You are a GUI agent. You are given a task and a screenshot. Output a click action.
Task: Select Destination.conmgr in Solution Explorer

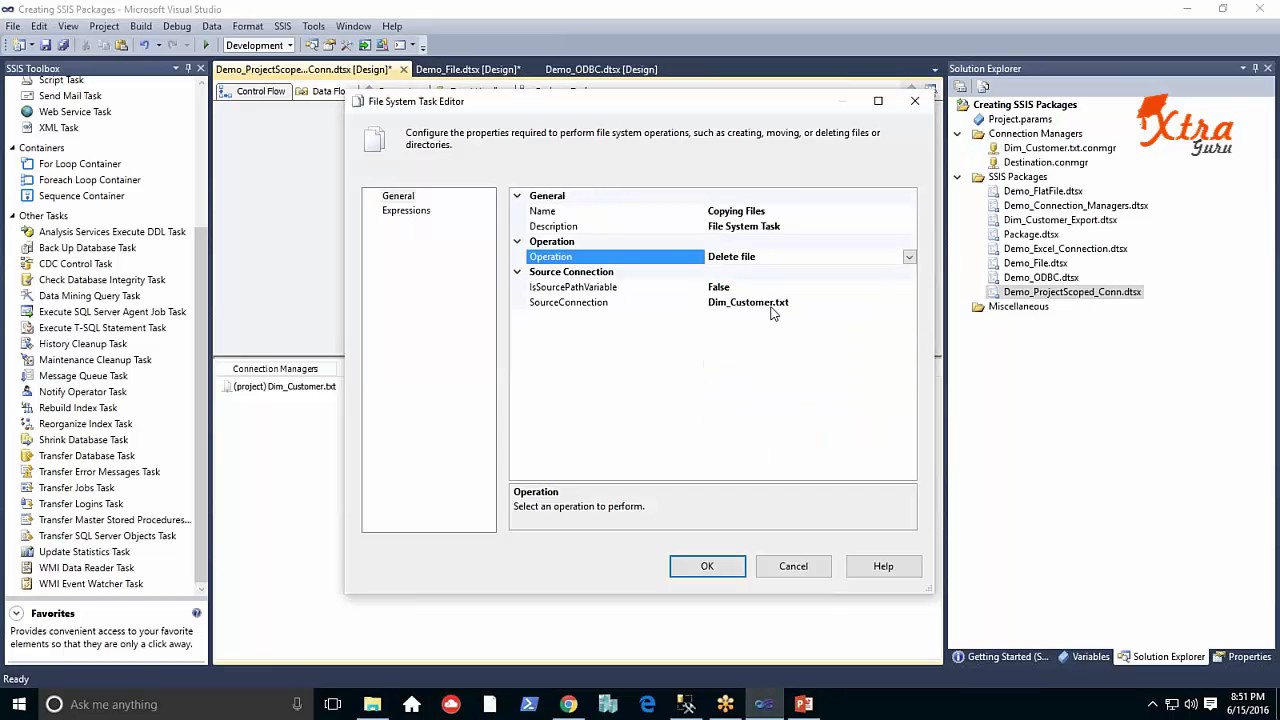tap(1045, 162)
